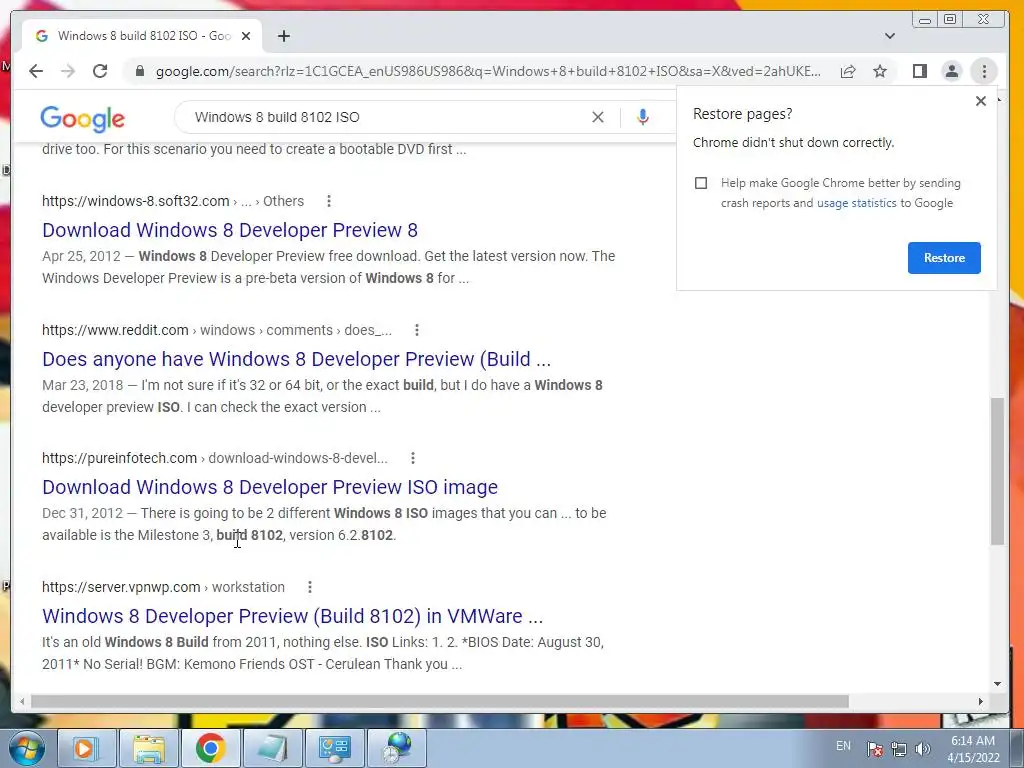The height and width of the screenshot is (768, 1024).
Task: Open Chrome three-dot menu
Action: point(984,71)
